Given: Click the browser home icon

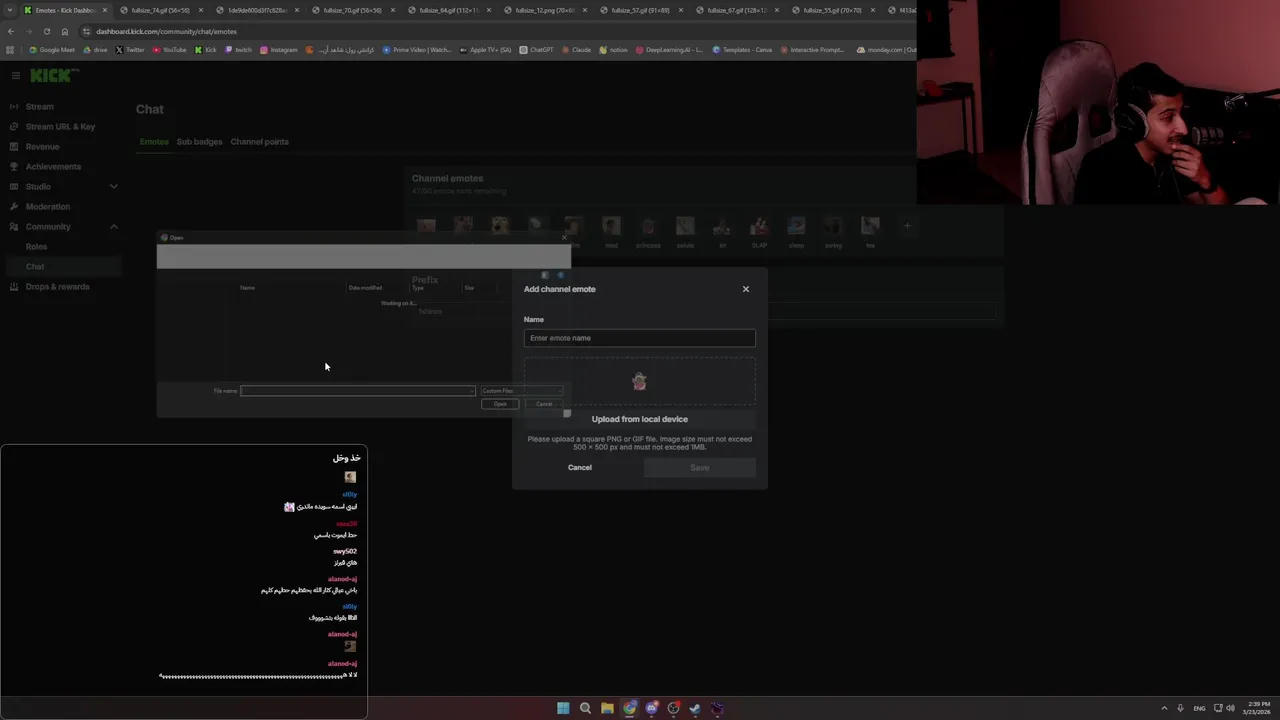Looking at the screenshot, I should (65, 31).
